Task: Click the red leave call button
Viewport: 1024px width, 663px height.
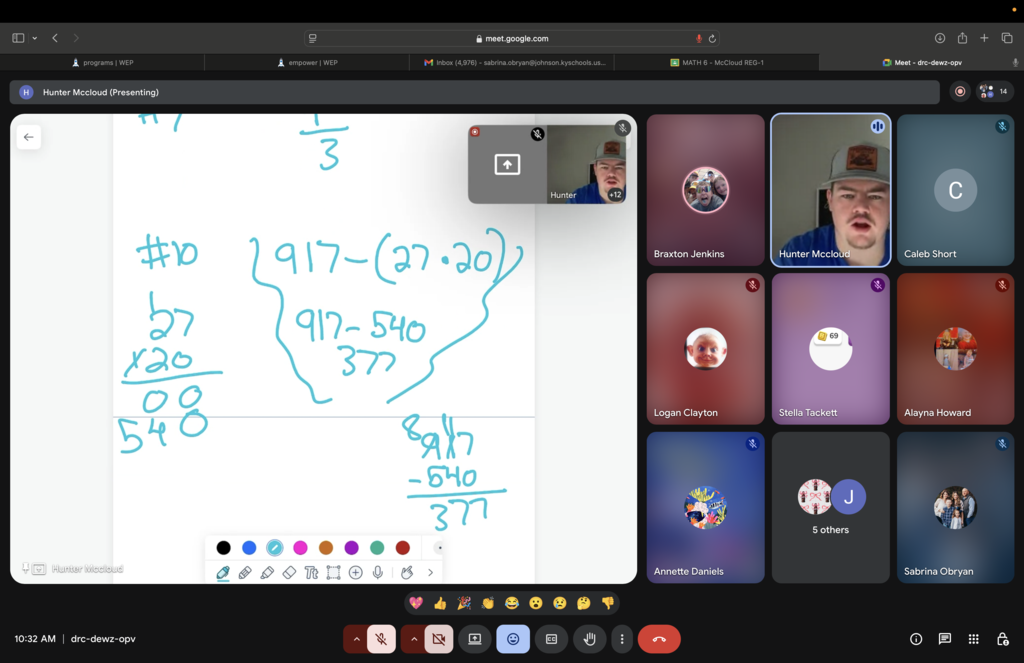Action: click(658, 639)
